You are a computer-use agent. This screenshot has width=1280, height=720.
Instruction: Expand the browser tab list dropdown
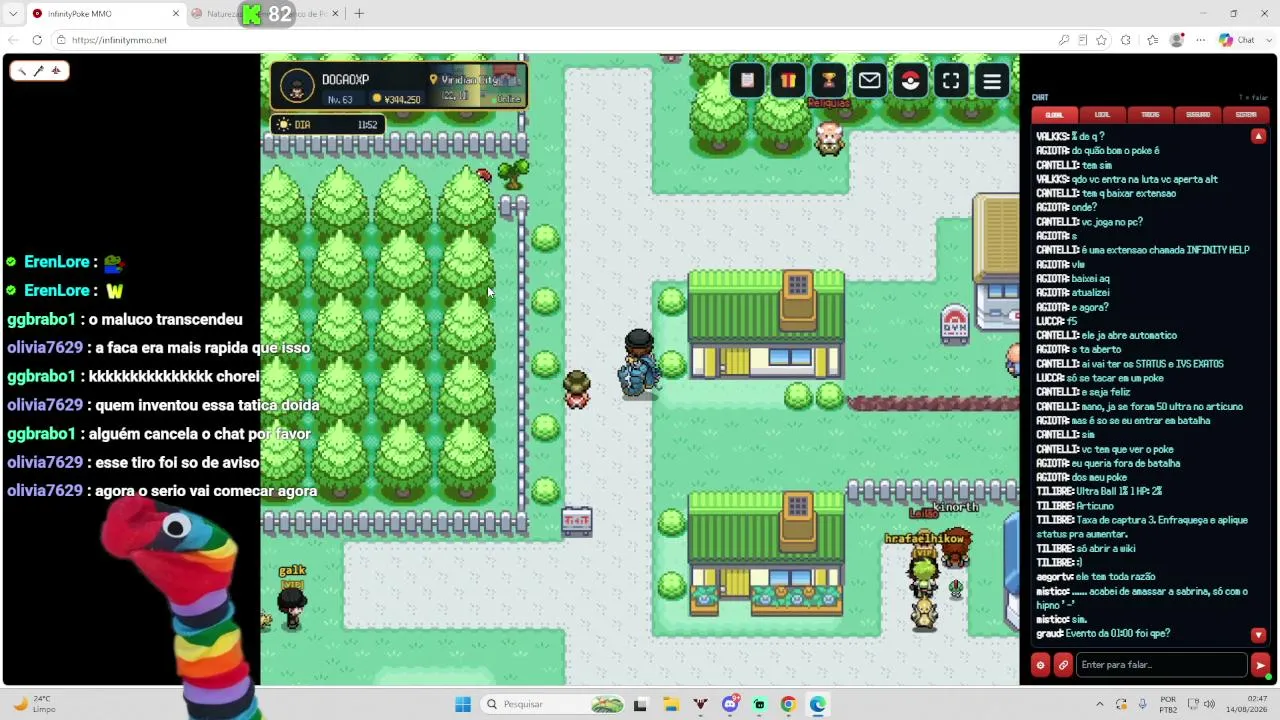click(x=13, y=14)
